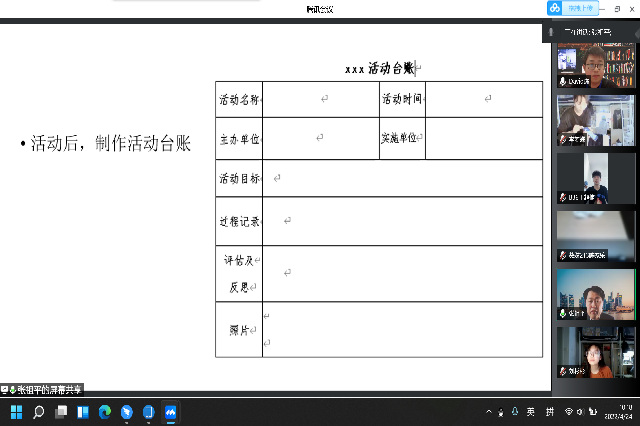Viewport: 640px width, 426px height.
Task: Open taskbar search magnifier
Action: [39, 412]
